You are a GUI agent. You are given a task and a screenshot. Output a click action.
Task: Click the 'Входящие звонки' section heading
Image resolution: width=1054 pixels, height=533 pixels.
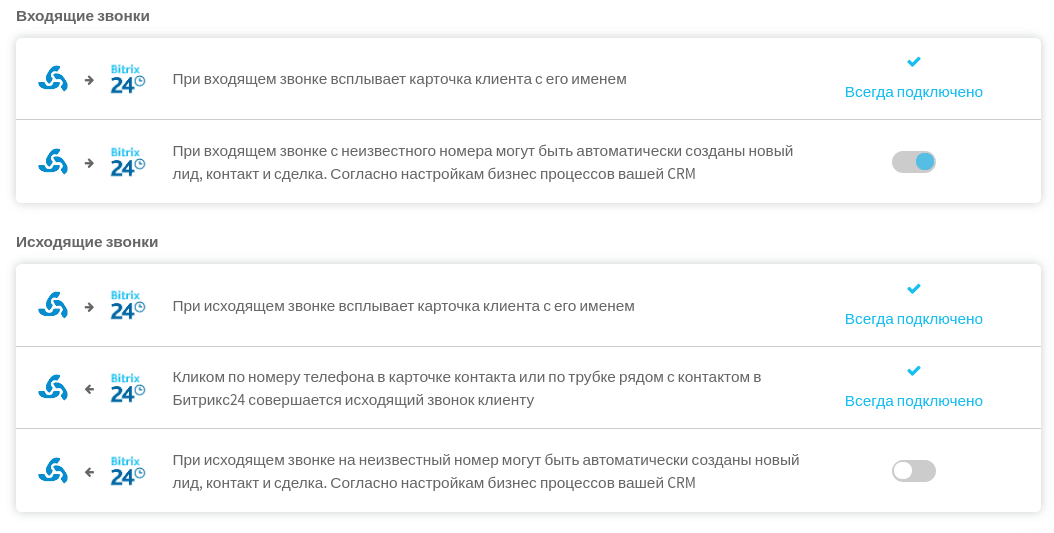point(83,16)
